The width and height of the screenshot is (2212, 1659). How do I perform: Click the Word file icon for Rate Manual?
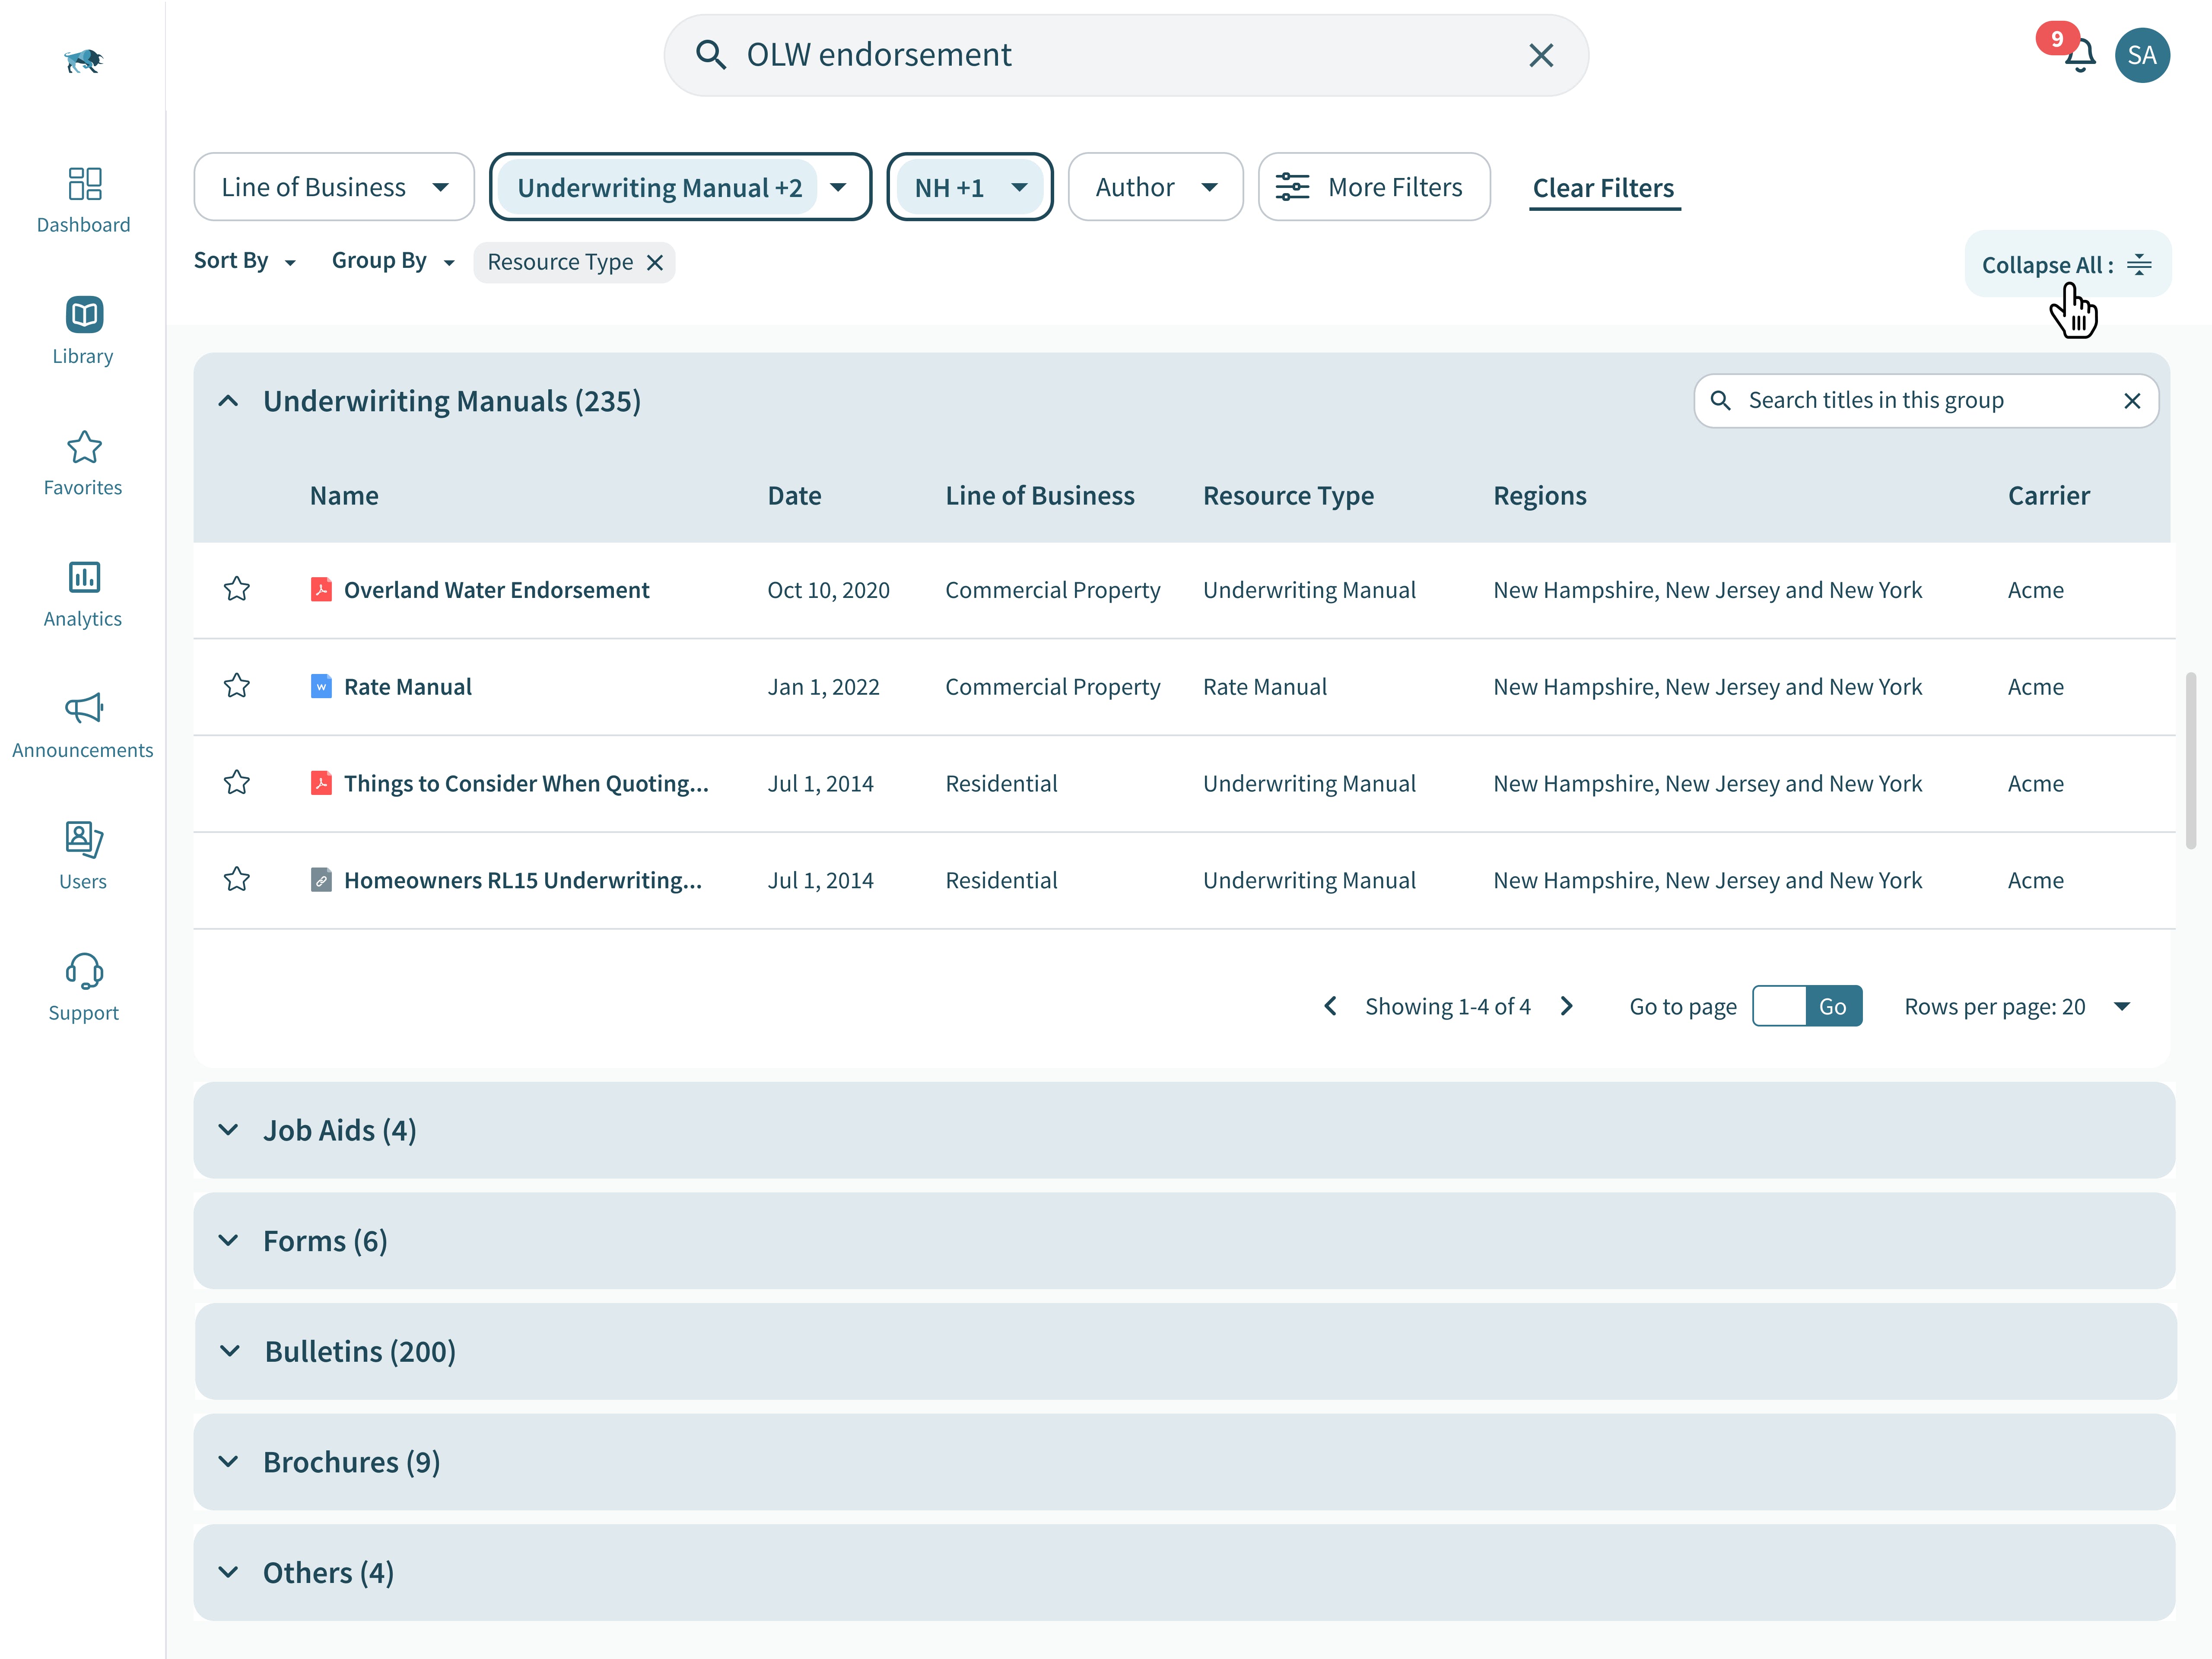[x=321, y=686]
